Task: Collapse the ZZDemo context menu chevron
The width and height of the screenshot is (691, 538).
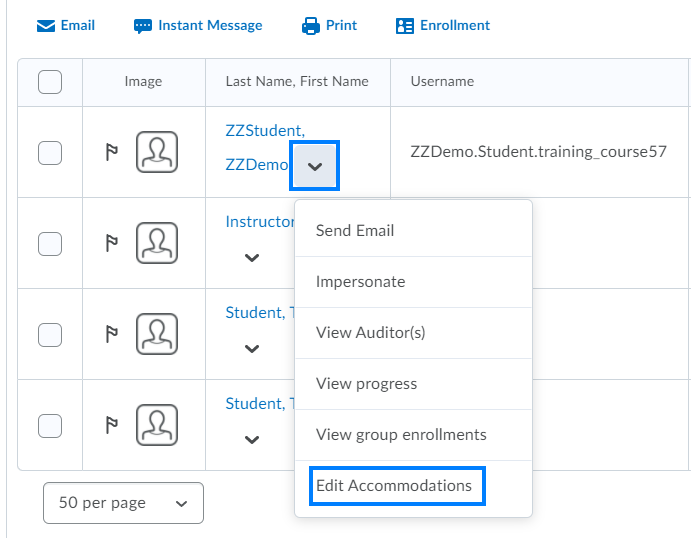Action: [315, 166]
